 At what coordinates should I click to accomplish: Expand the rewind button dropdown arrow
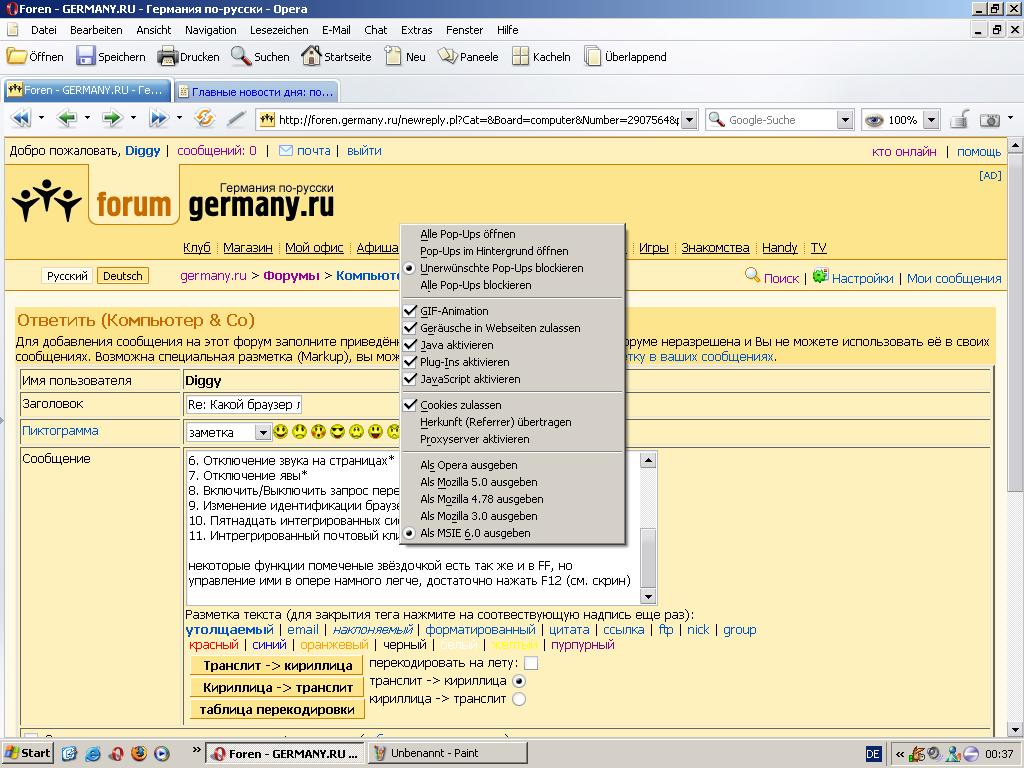(41, 118)
